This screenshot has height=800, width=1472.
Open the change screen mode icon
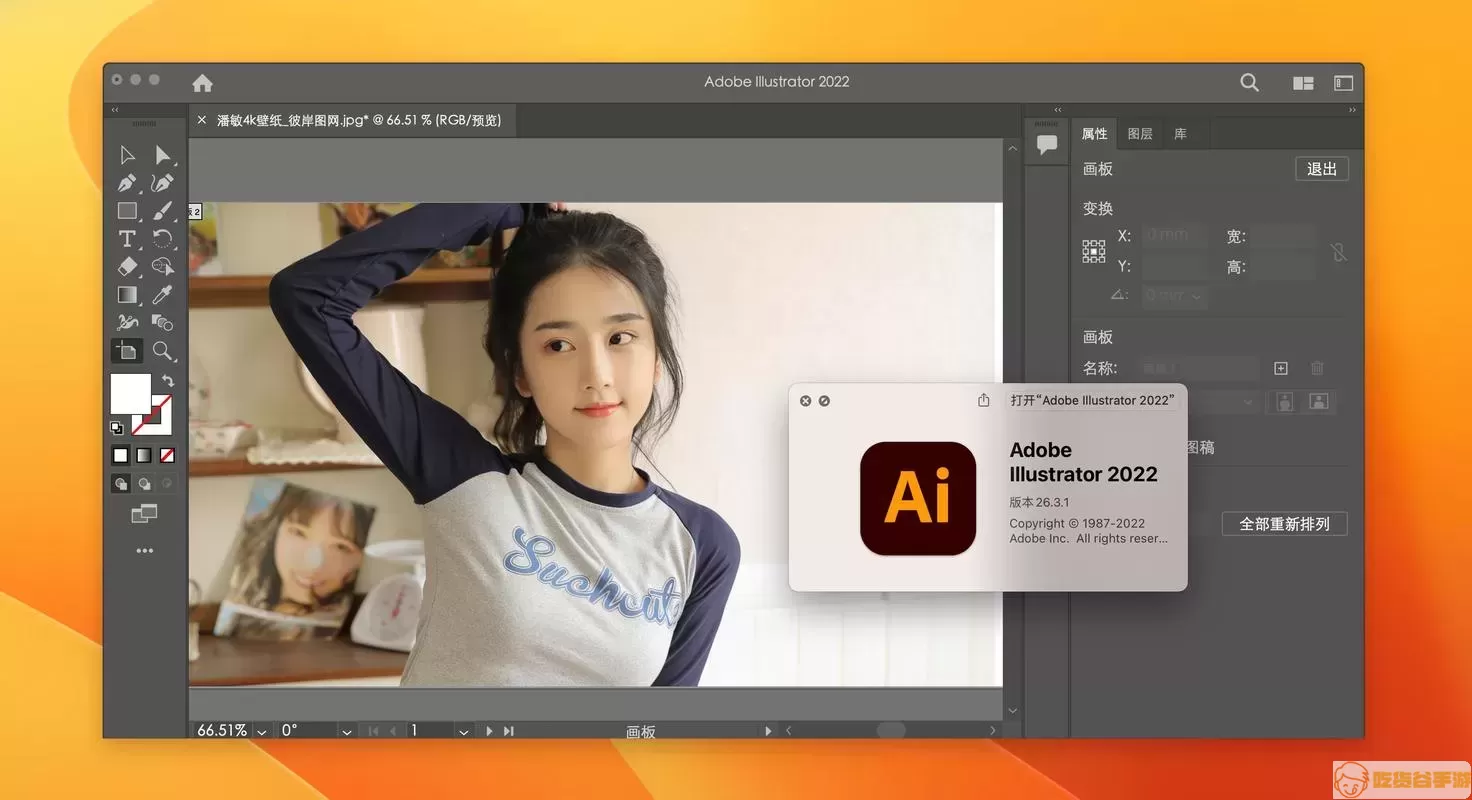[144, 514]
